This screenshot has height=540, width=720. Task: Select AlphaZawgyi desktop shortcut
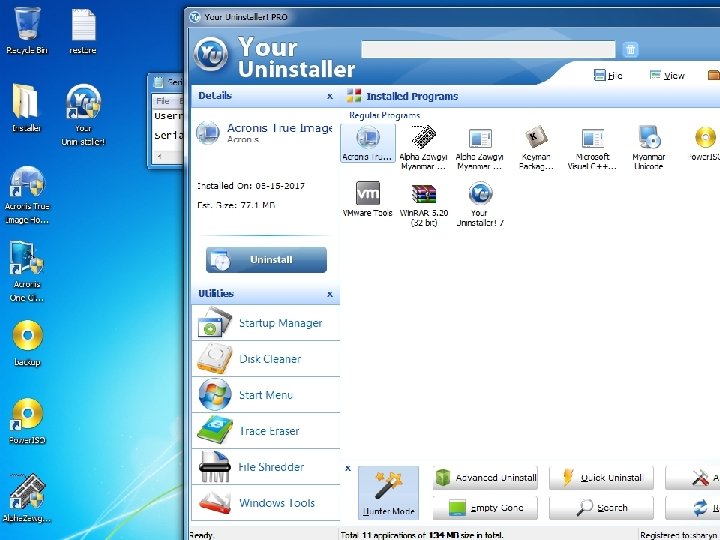click(27, 498)
